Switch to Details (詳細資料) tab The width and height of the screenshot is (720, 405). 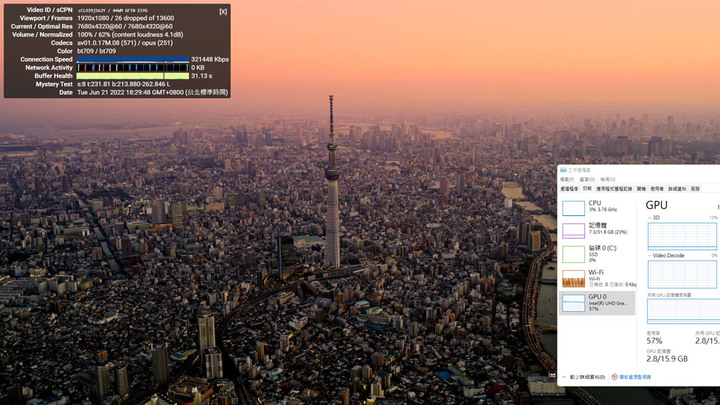(677, 189)
